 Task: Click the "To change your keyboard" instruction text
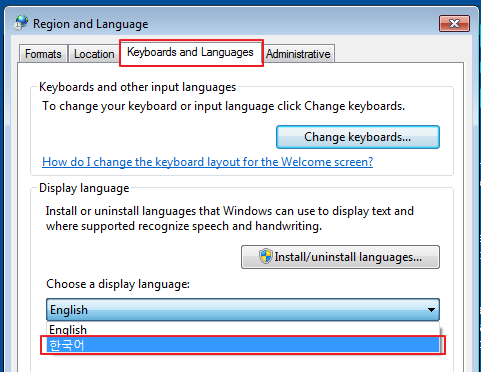click(x=223, y=106)
